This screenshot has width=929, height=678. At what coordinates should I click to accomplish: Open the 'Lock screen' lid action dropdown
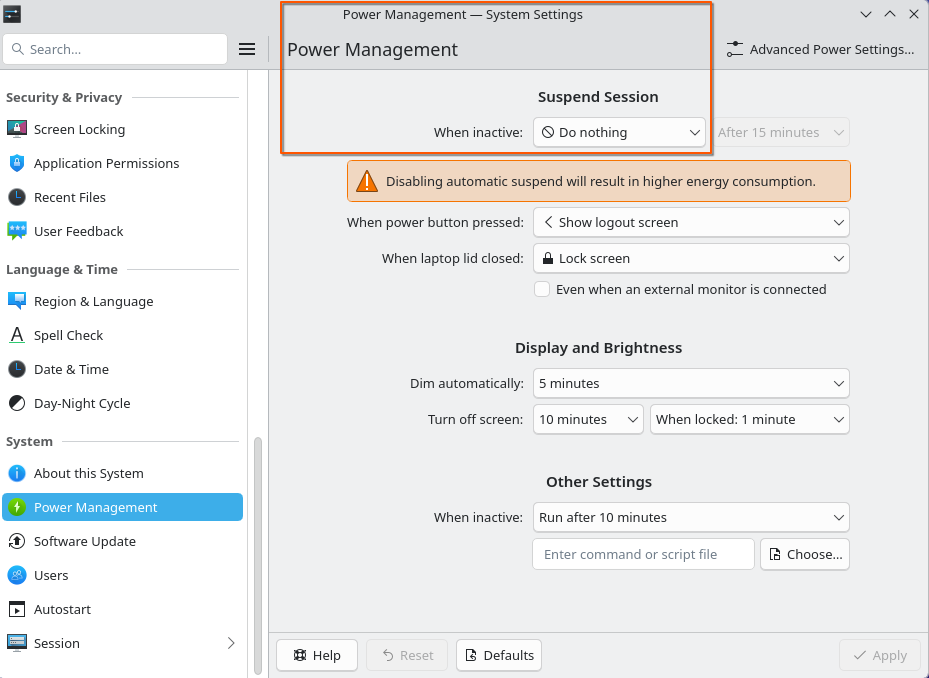click(690, 258)
